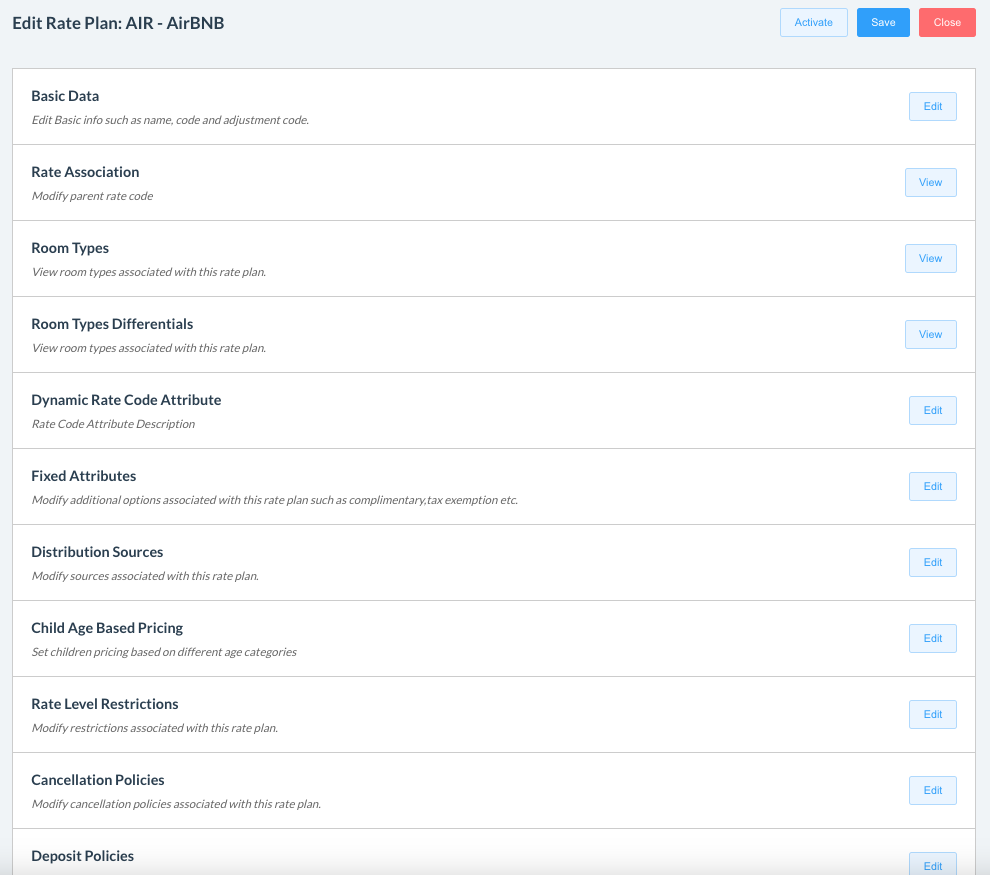Edit the Deposit Policies section
Viewport: 990px width, 875px height.
[932, 864]
